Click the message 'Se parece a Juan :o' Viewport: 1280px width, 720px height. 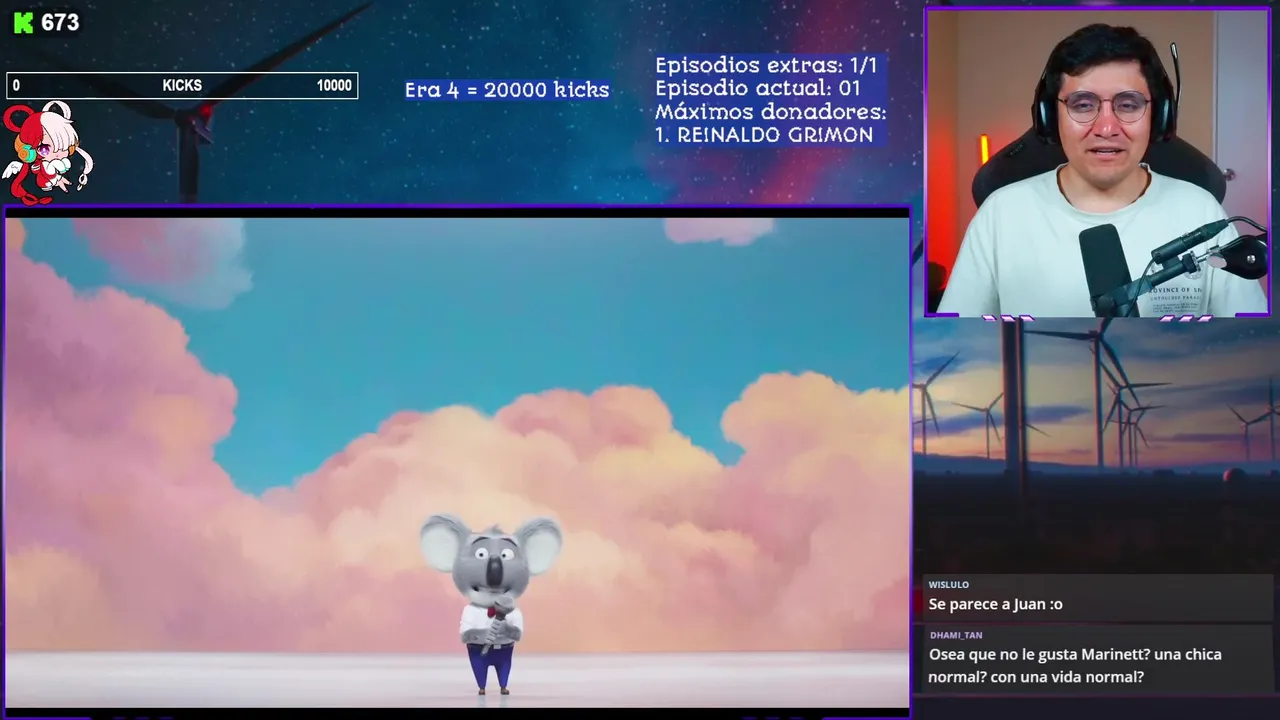995,604
